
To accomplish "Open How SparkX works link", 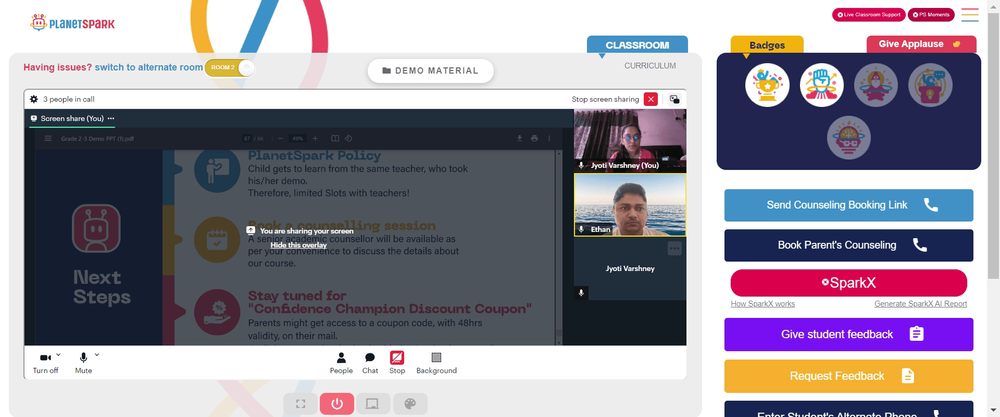I will pyautogui.click(x=763, y=304).
